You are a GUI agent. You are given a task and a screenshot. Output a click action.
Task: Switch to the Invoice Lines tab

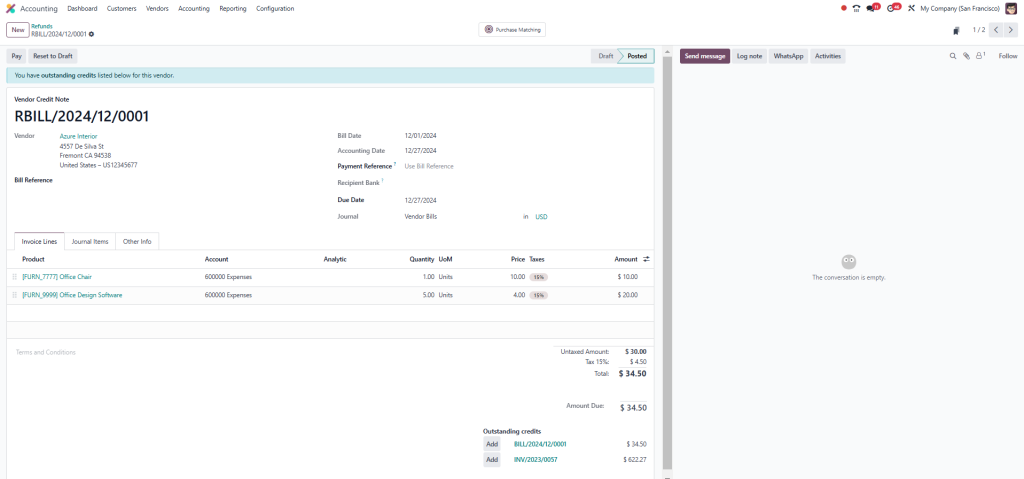[x=39, y=242]
